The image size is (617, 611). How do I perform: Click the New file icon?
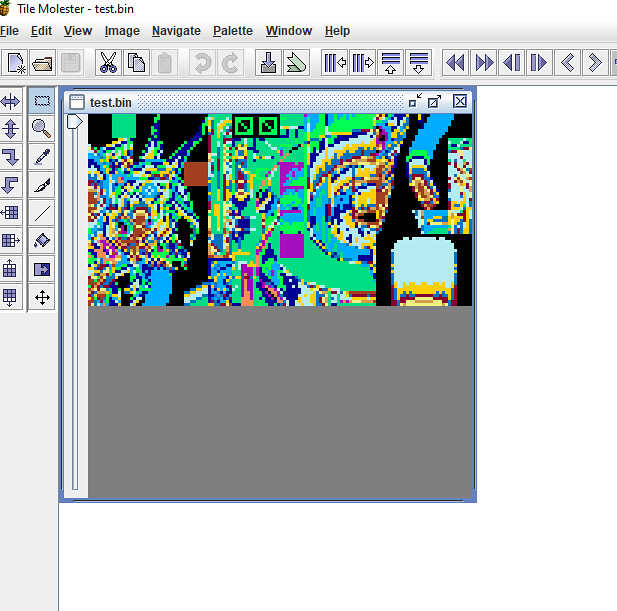pos(16,63)
